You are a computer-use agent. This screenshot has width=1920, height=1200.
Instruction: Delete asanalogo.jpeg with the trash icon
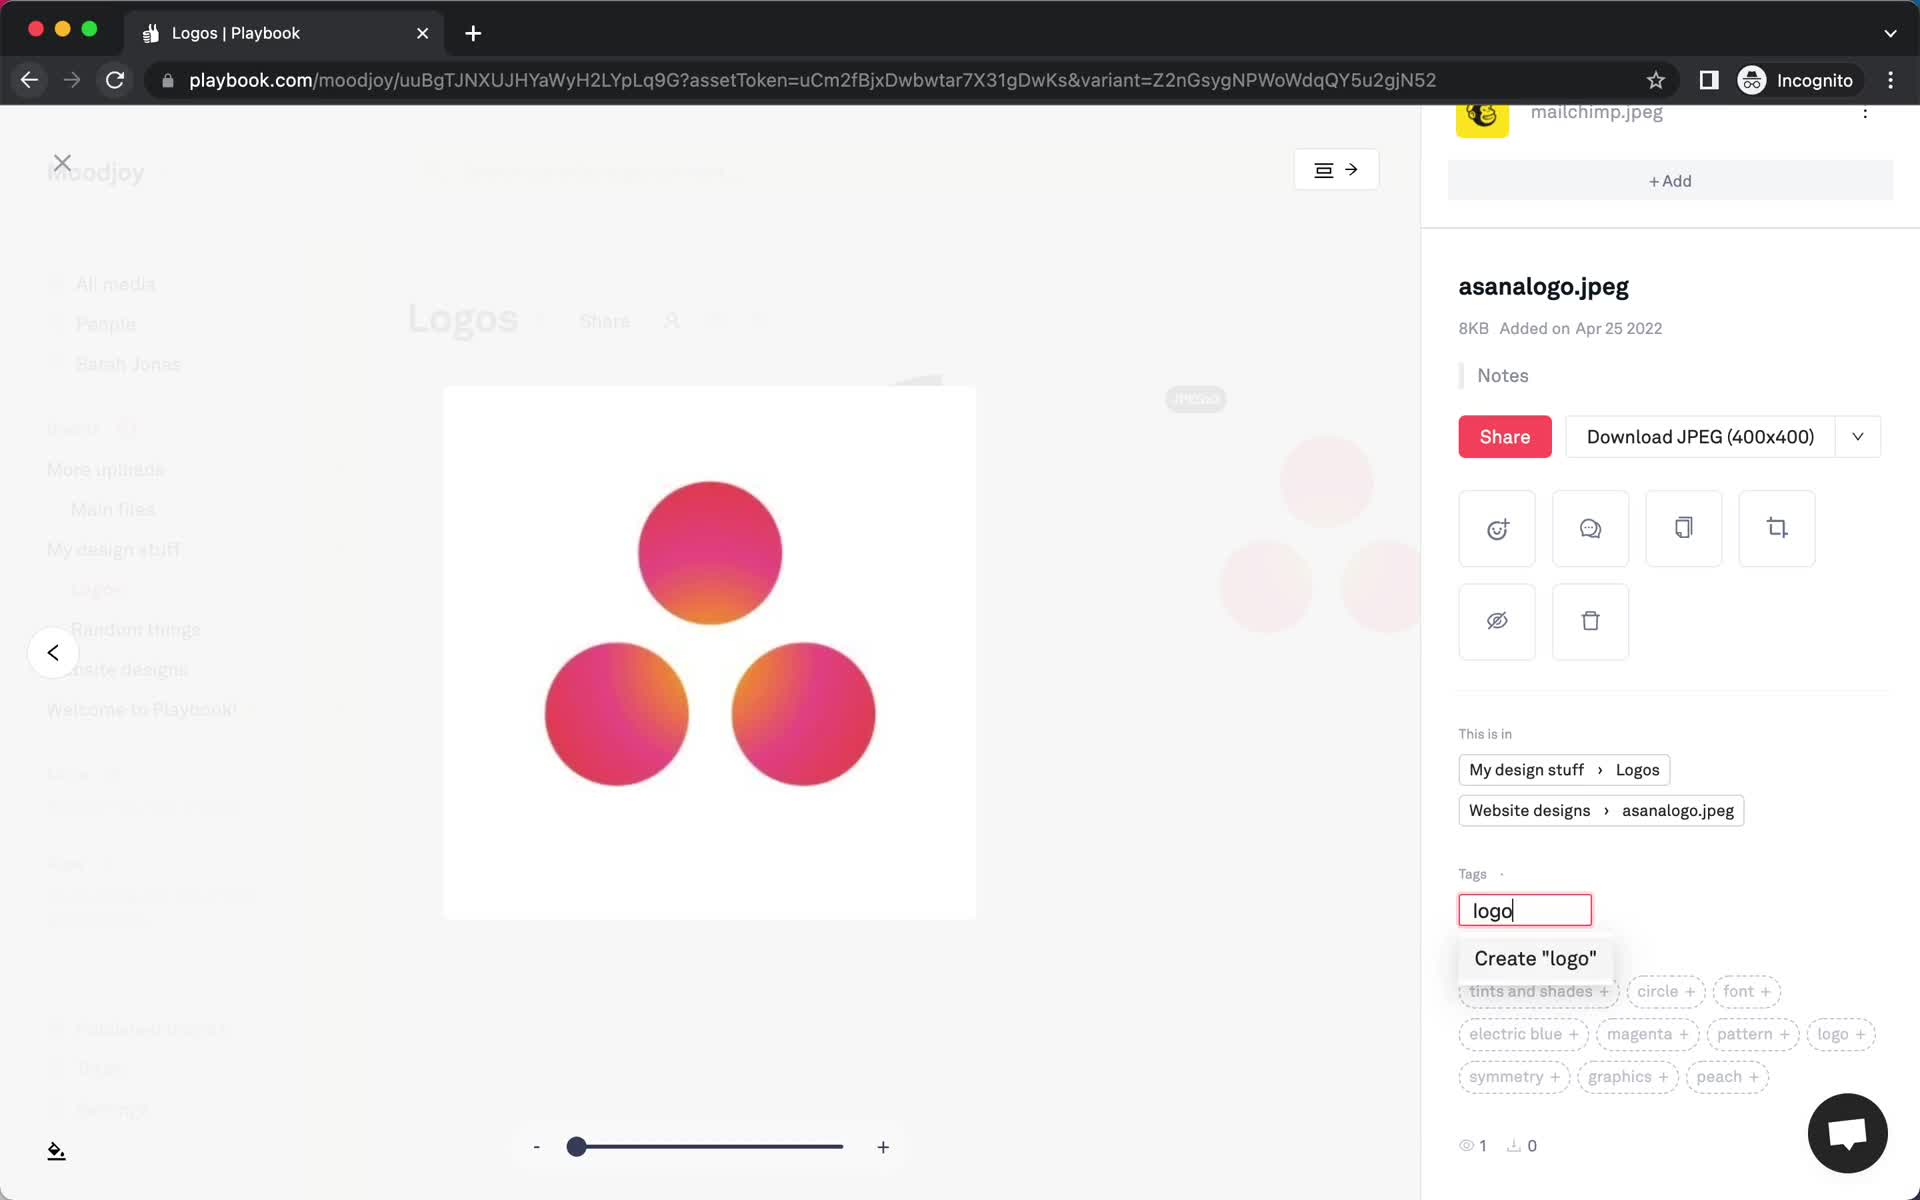[x=1590, y=622]
